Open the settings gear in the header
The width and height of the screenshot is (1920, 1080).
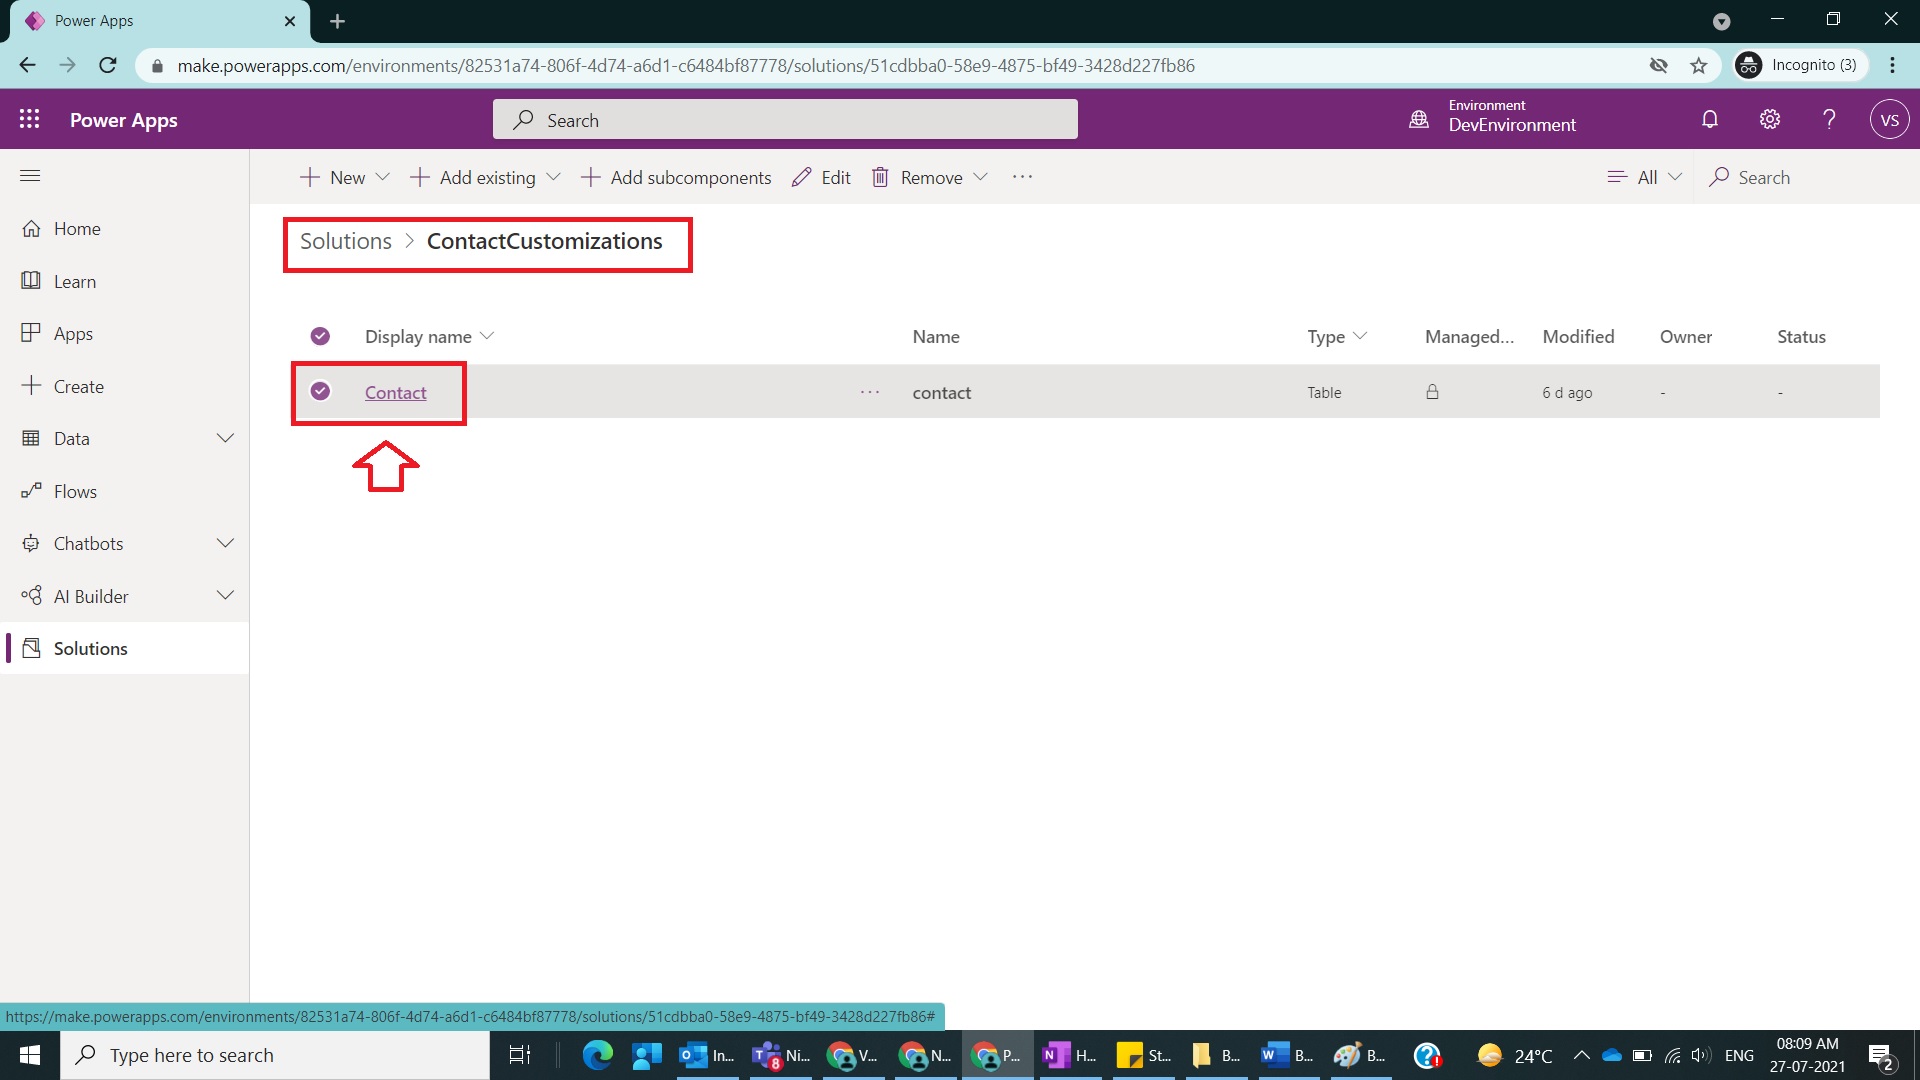tap(1770, 119)
